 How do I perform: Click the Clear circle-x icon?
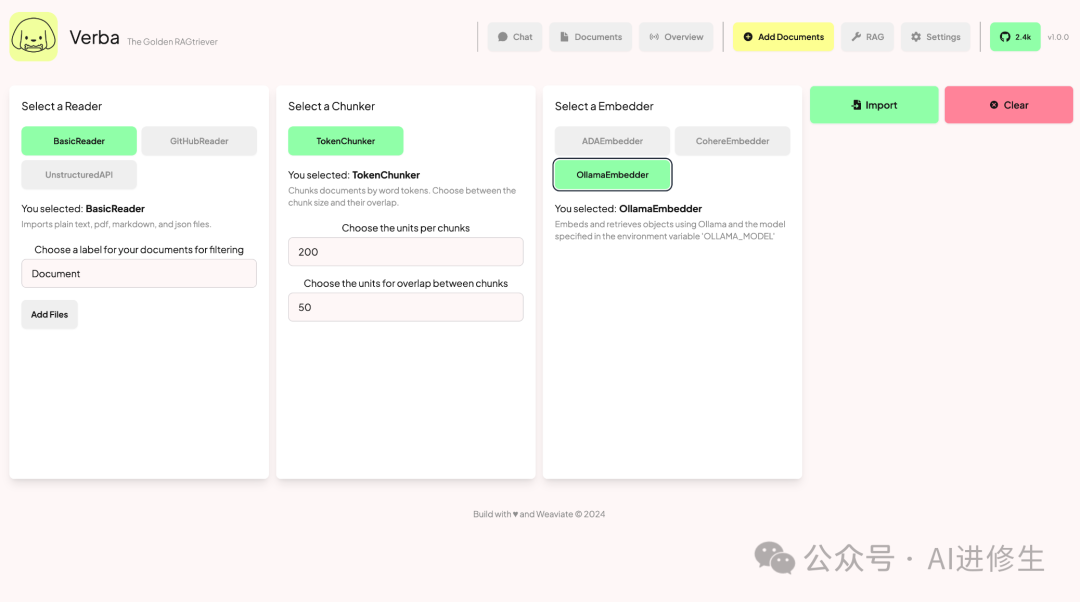[994, 105]
